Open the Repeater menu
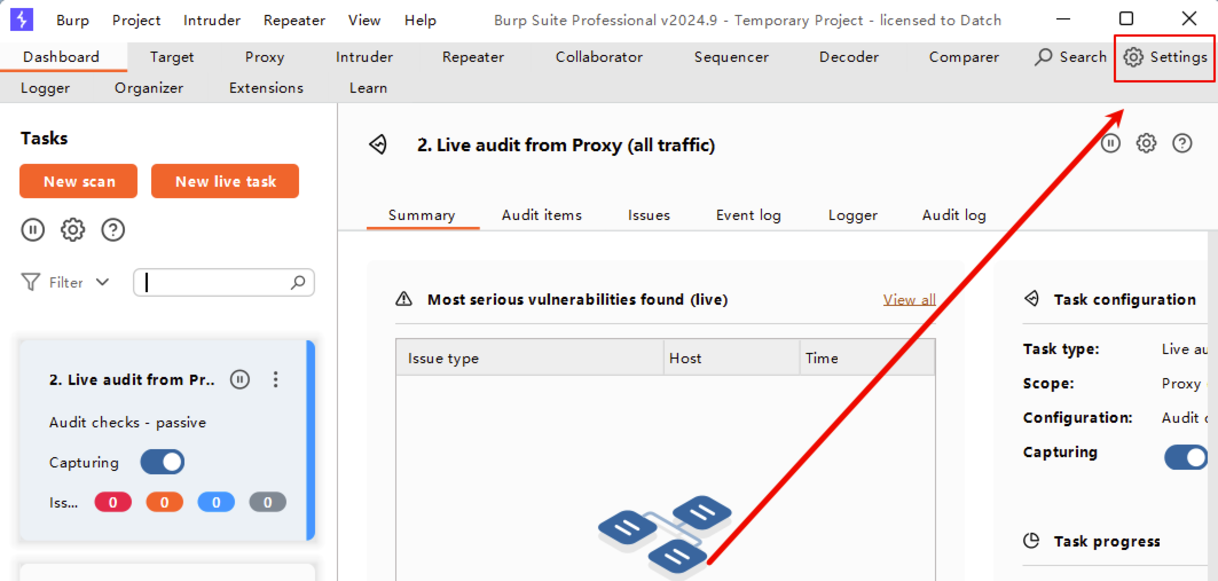This screenshot has height=581, width=1218. (294, 20)
